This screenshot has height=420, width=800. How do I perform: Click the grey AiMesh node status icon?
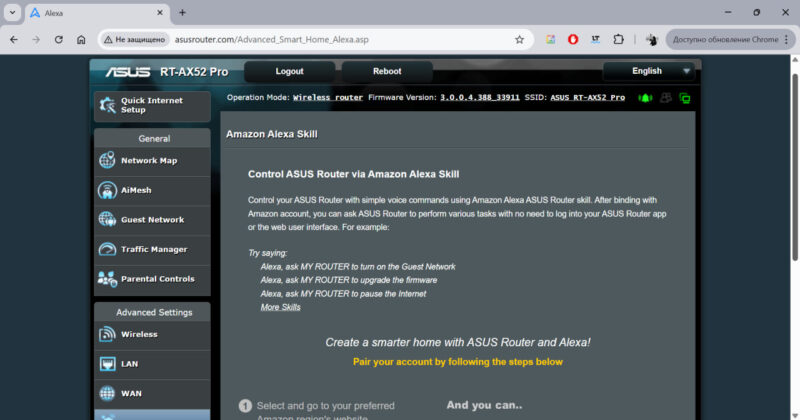click(x=666, y=97)
